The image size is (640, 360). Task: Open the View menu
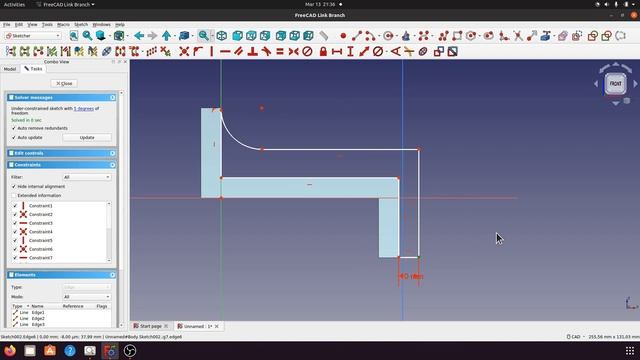[32, 24]
